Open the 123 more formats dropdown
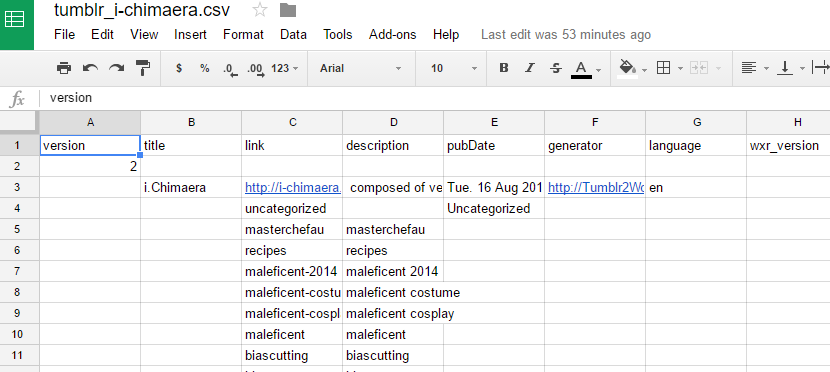This screenshot has width=830, height=372. [285, 68]
